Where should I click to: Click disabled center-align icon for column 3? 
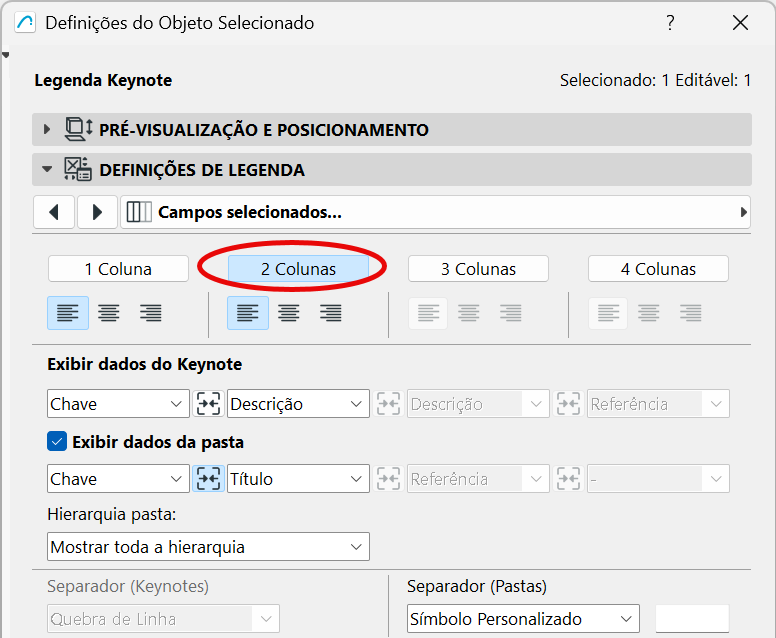tap(469, 313)
